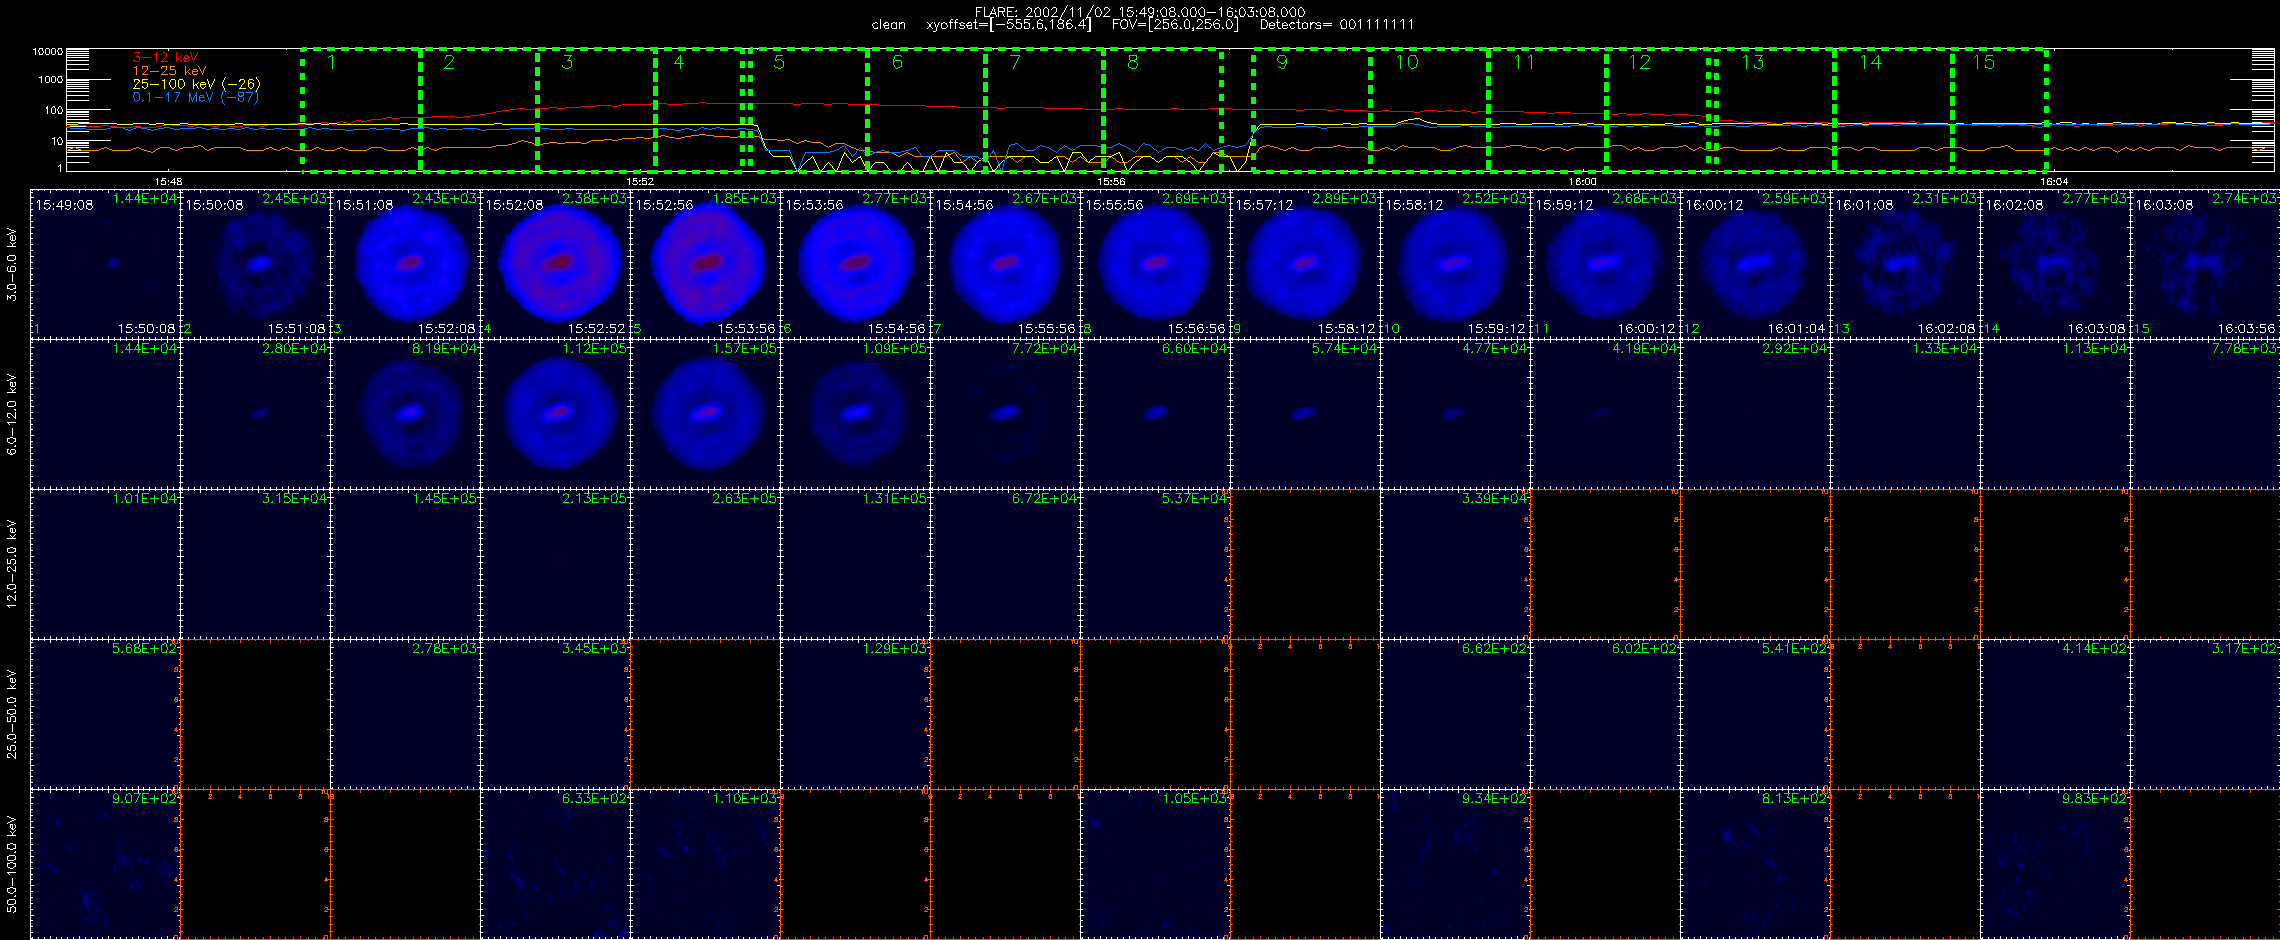Open the 6.0-12.0 keV image with peak 8.19E+04

406,414
